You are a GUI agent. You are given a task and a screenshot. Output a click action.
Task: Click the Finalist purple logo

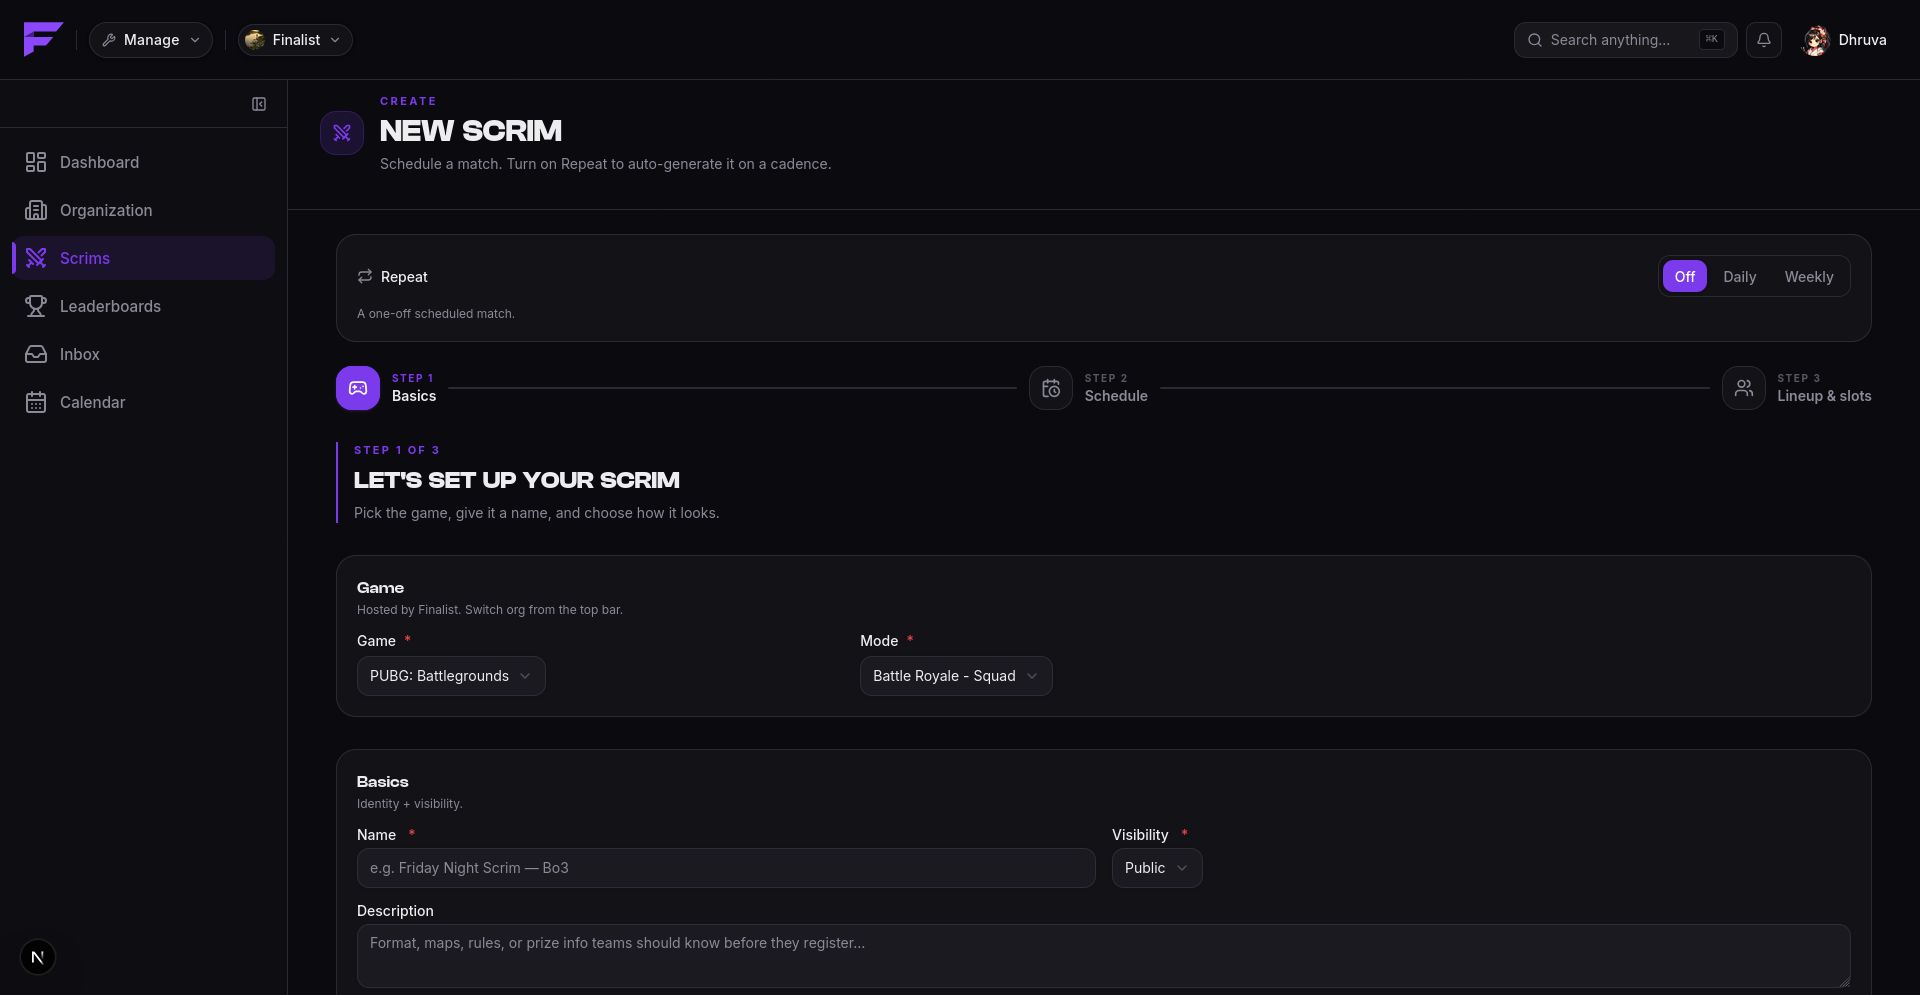pos(43,40)
